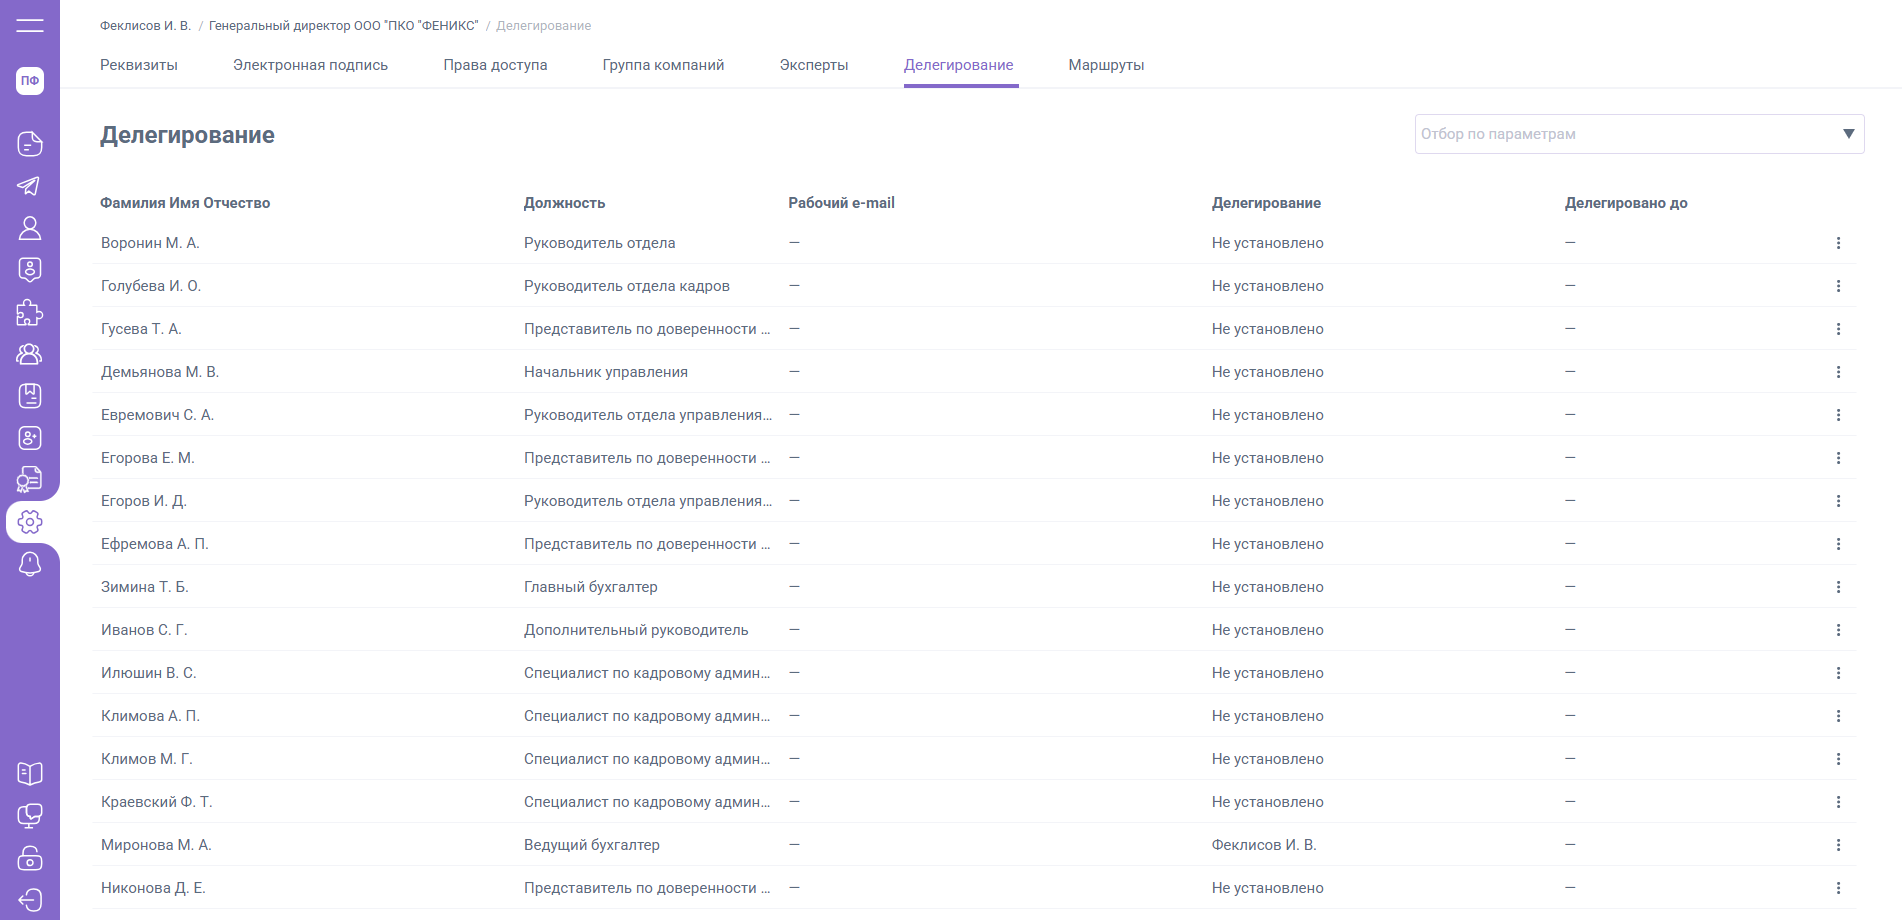Screen dimensions: 1902x920
Task: Open the notifications bell icon
Action: point(30,564)
